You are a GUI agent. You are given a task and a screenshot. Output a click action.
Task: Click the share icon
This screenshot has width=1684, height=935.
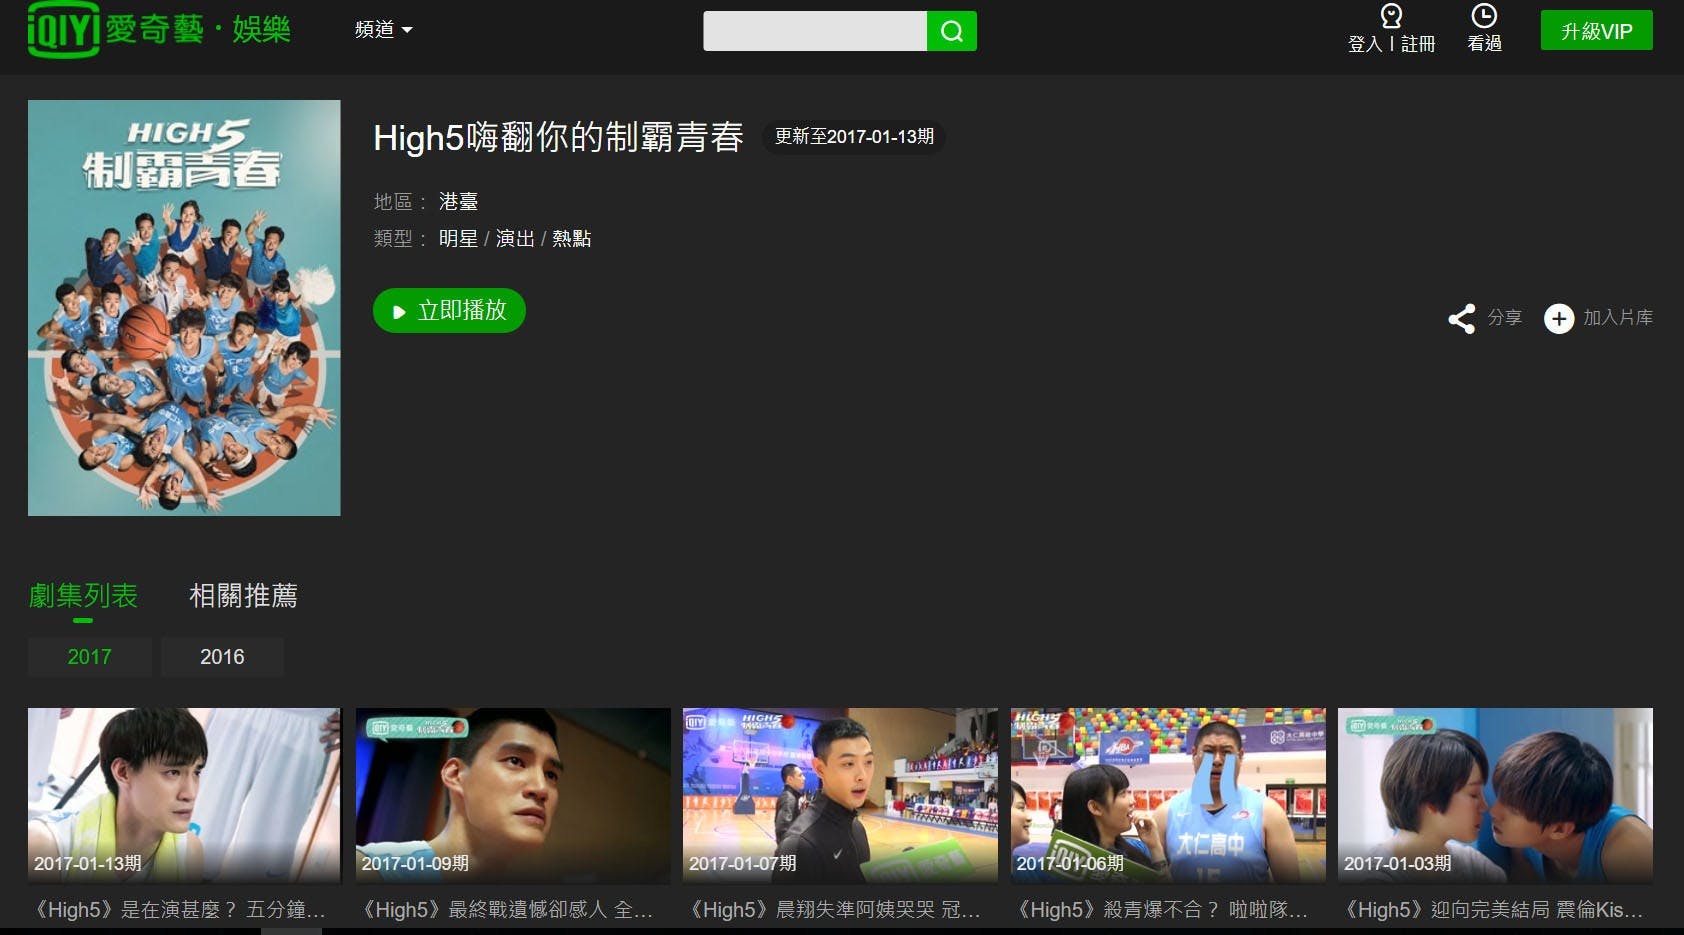coord(1462,318)
